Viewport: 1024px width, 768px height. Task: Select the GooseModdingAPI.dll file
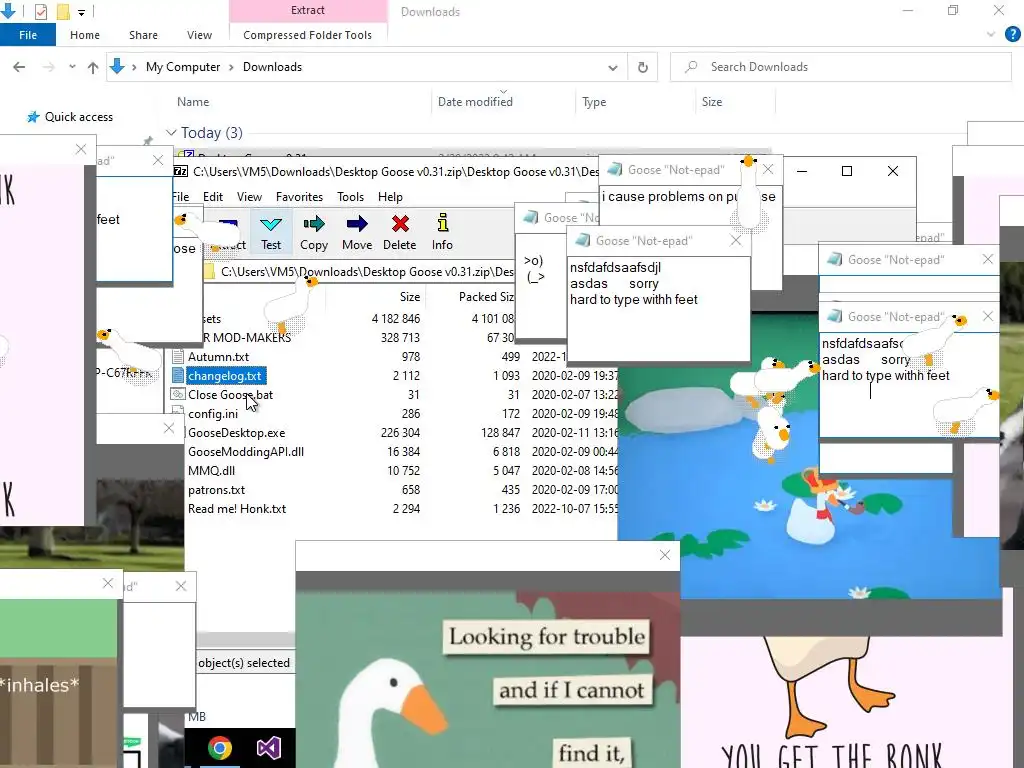[x=246, y=451]
